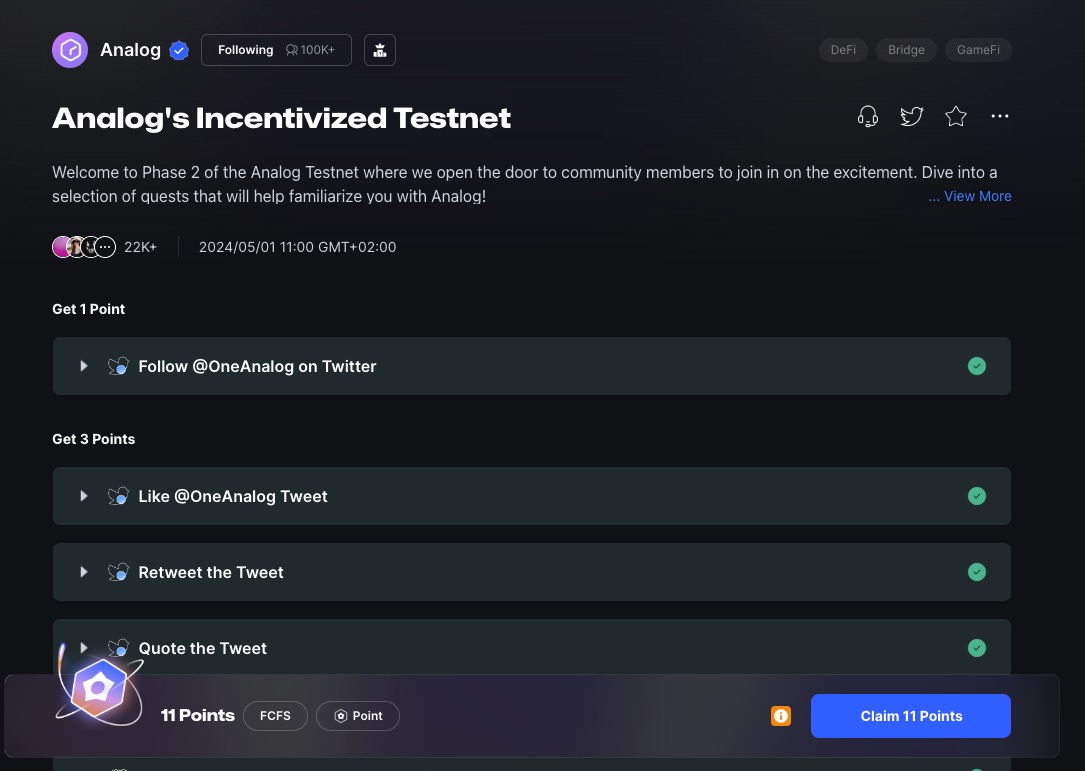The height and width of the screenshot is (771, 1085).
Task: Select the DeFi category tag
Action: point(843,50)
